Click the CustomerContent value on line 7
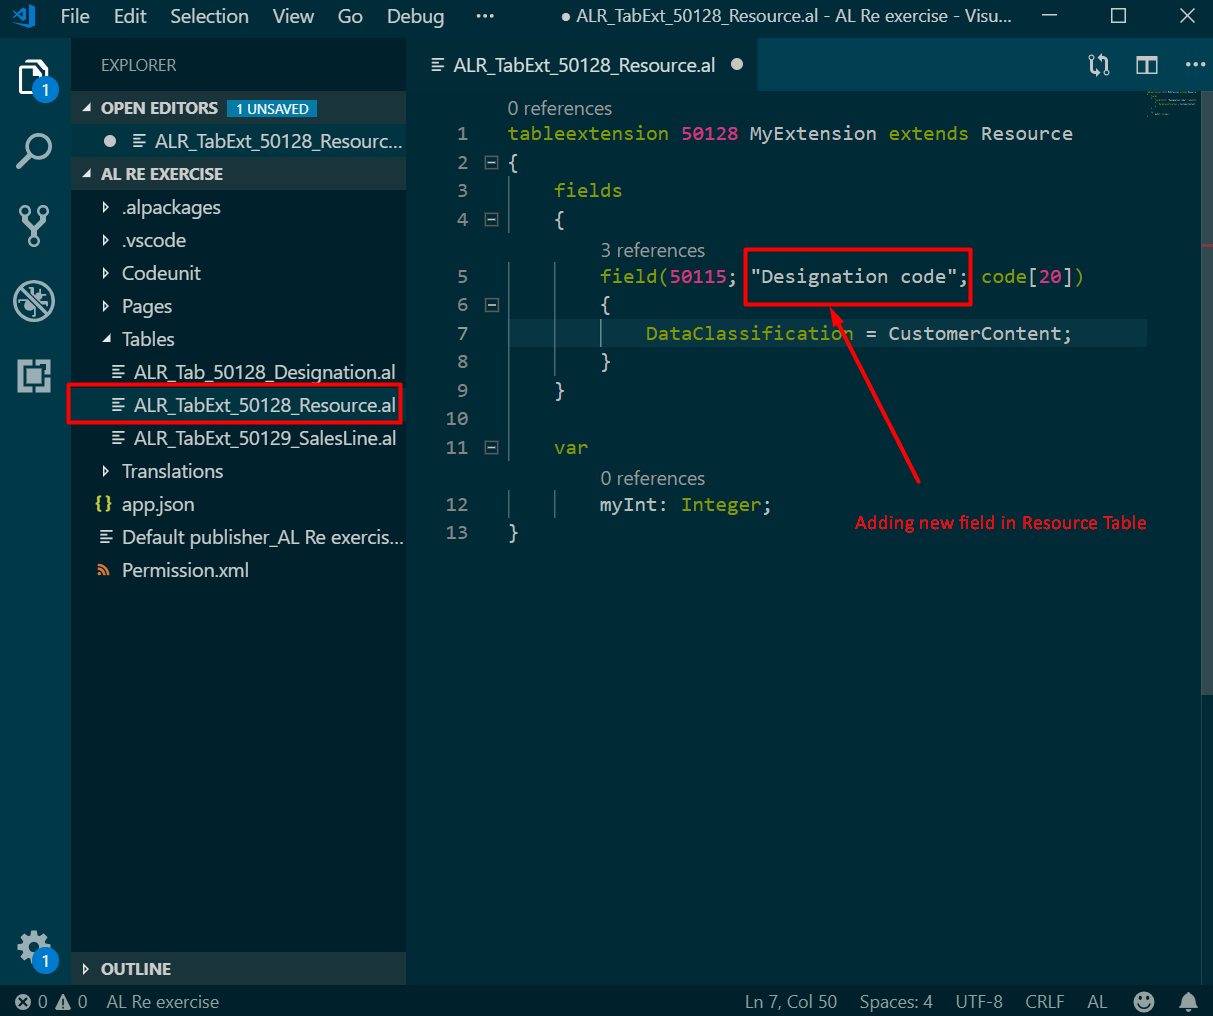This screenshot has height=1016, width=1213. (974, 333)
